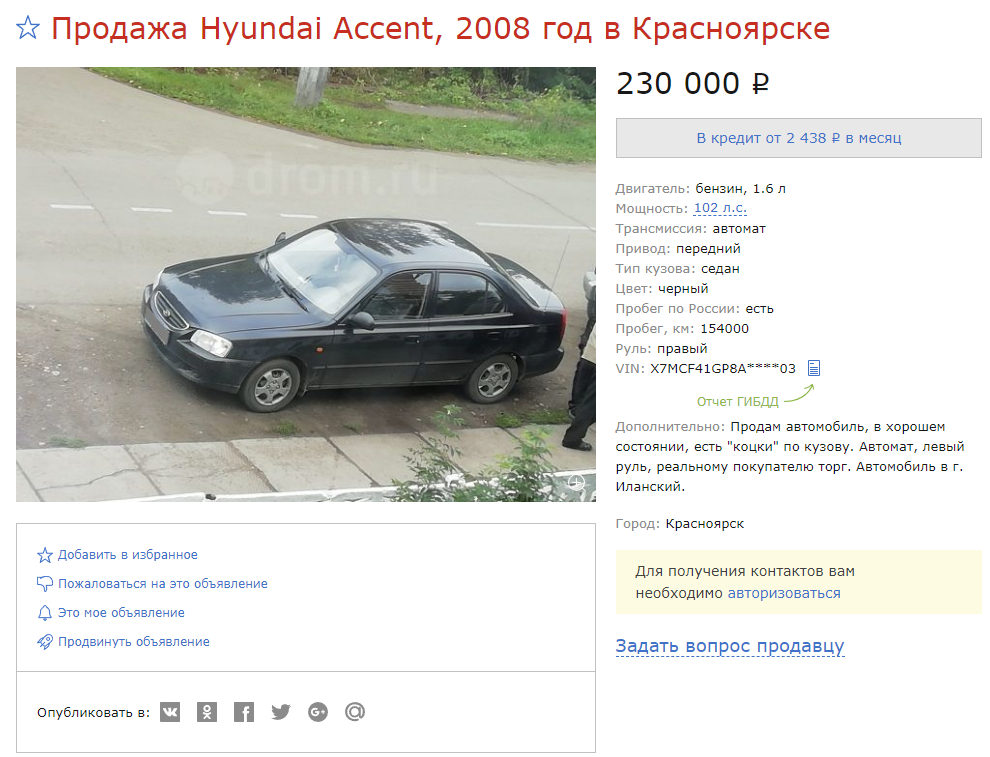990x757 pixels.
Task: Open the '102 л.с.' power link
Action: [720, 208]
